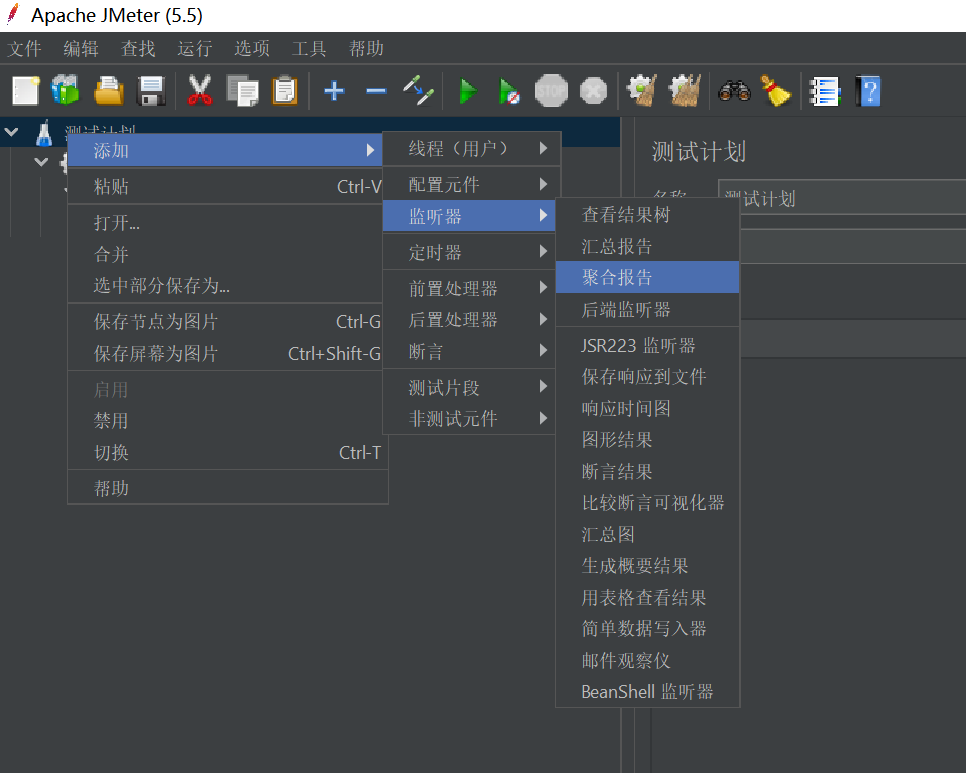Select JSR223 监听器 entry
This screenshot has width=966, height=773.
click(647, 345)
